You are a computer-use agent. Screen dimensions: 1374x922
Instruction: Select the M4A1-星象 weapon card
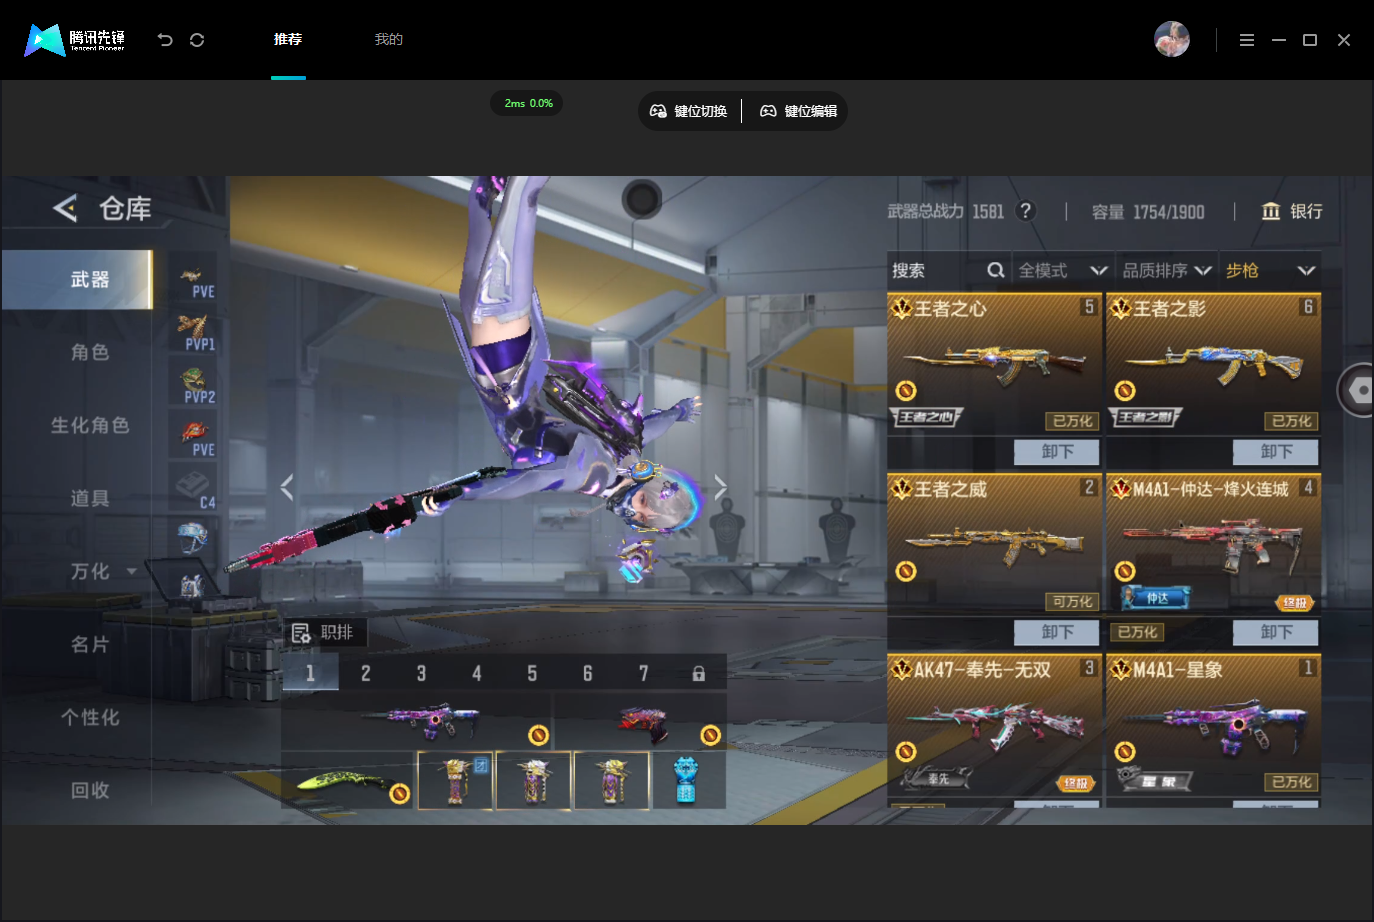pos(1213,727)
